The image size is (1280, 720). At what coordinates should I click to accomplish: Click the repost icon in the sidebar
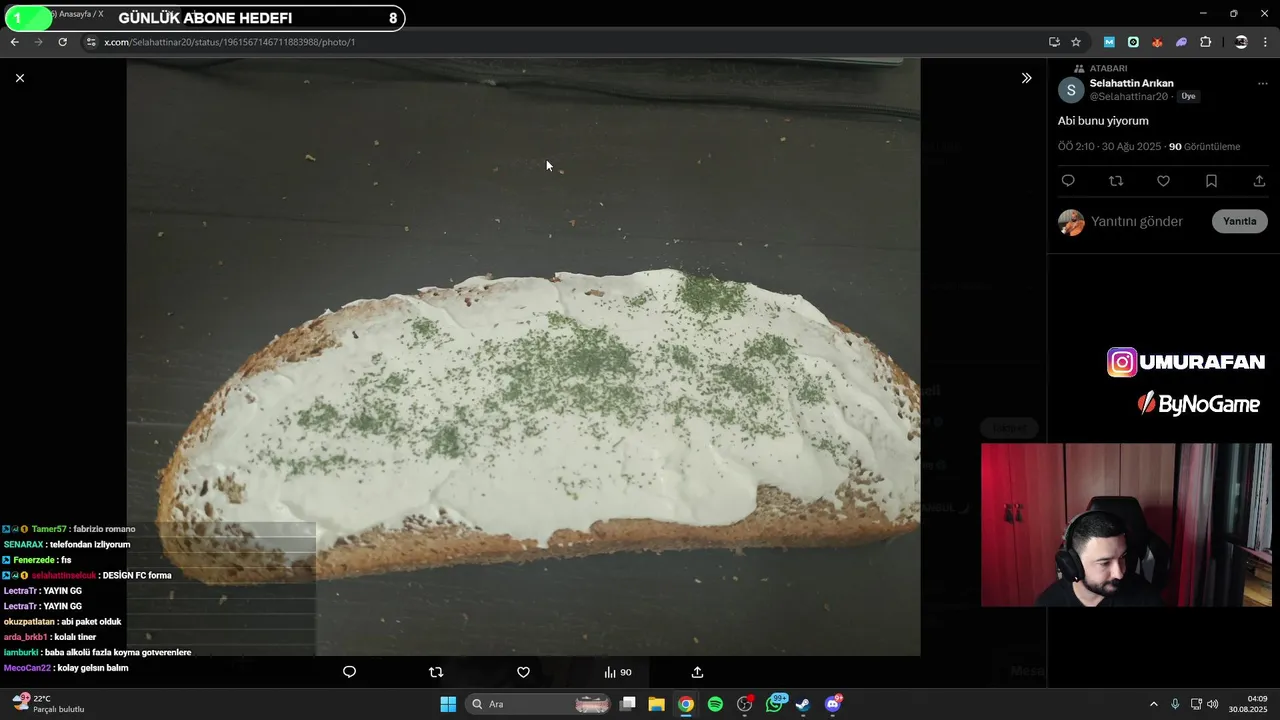[x=1116, y=181]
